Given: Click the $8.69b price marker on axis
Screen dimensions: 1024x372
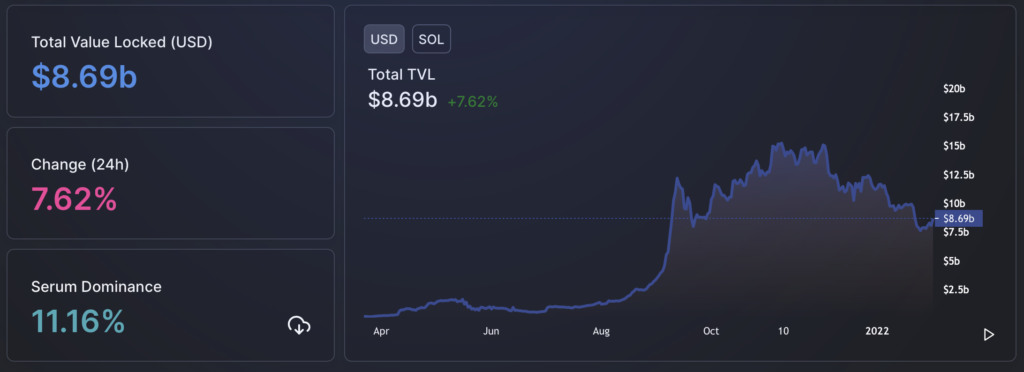Looking at the screenshot, I should (x=958, y=219).
